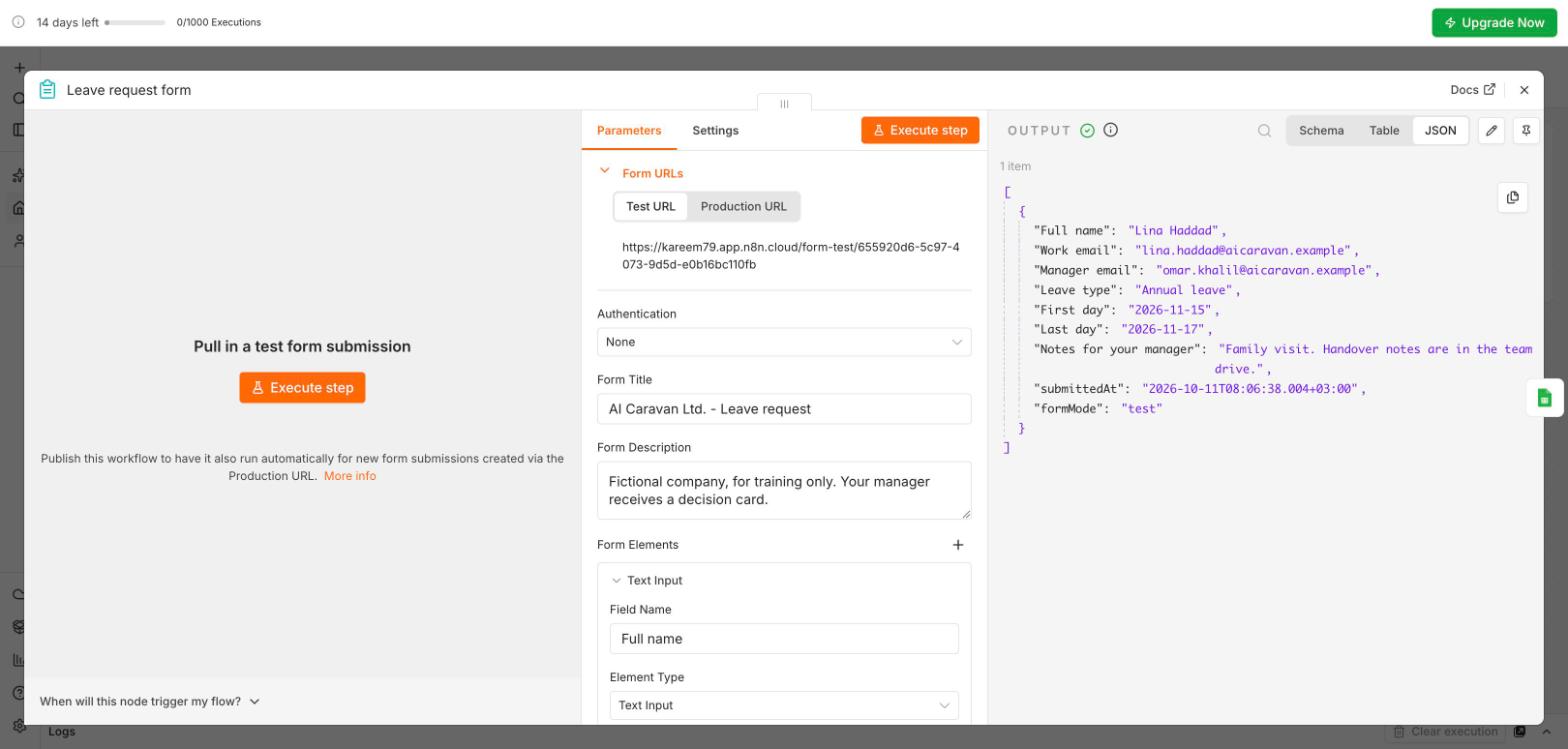Viewport: 1568px width, 749px height.
Task: Open the Settings tab
Action: coord(715,130)
